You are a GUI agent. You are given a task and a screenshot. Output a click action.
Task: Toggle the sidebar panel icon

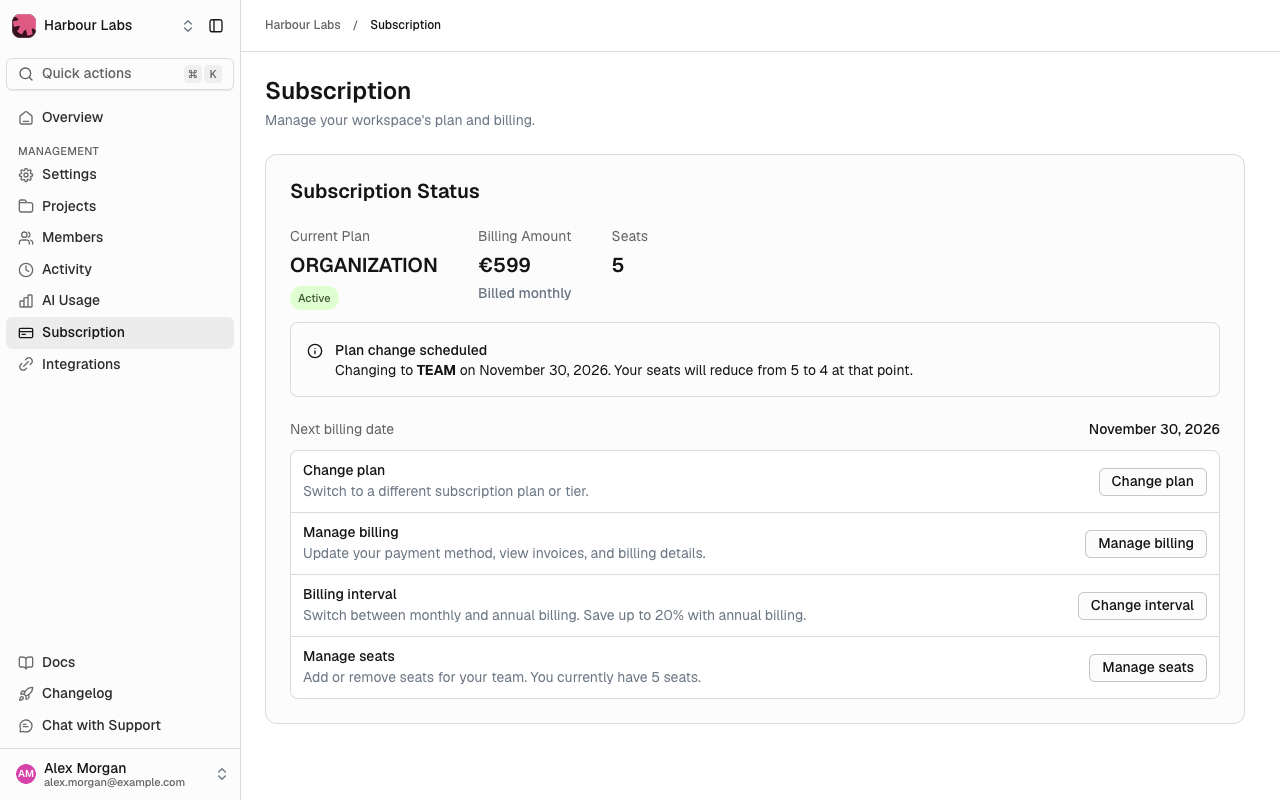coord(216,26)
